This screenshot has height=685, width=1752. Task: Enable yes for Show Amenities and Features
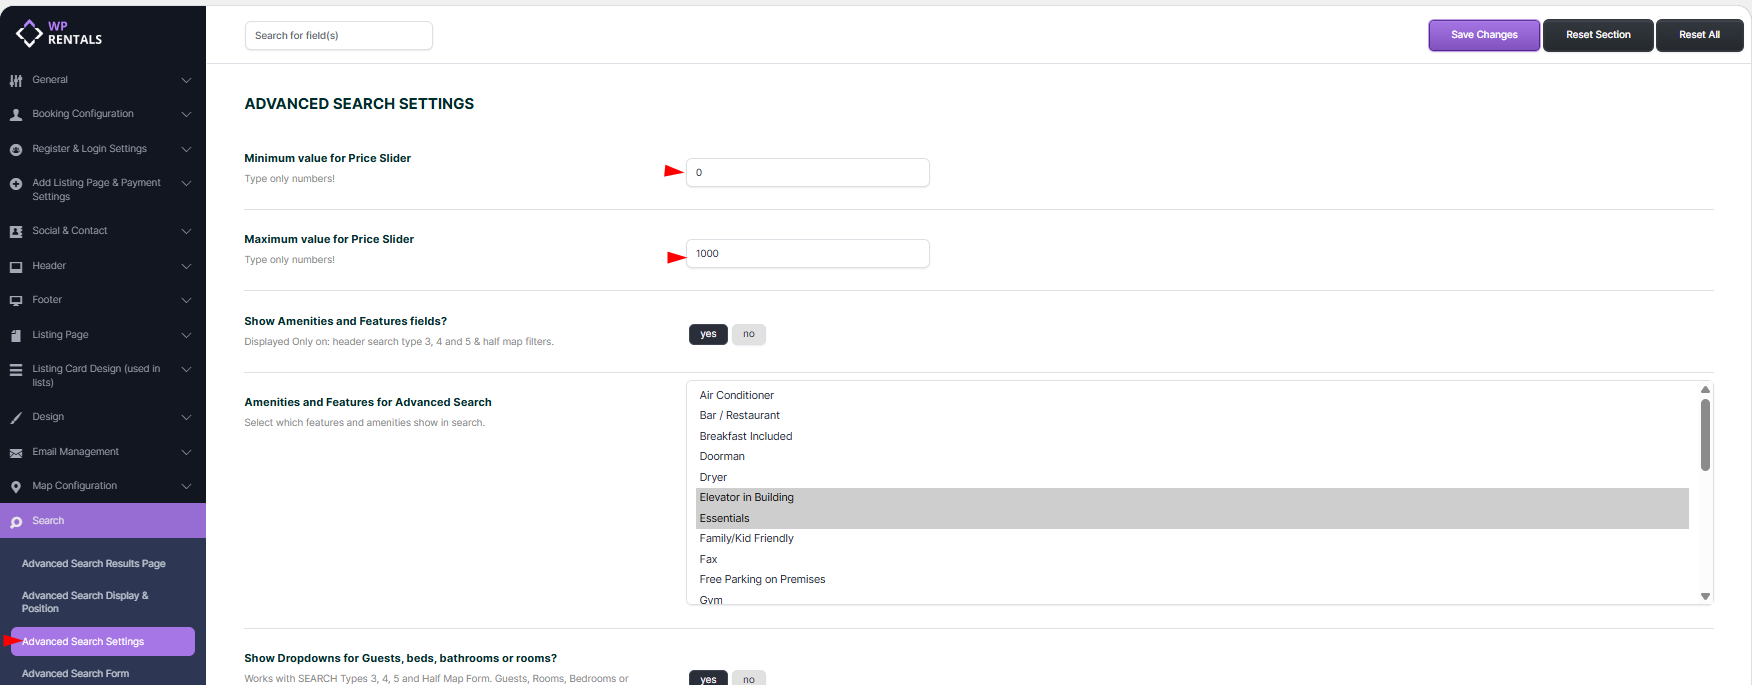tap(708, 334)
